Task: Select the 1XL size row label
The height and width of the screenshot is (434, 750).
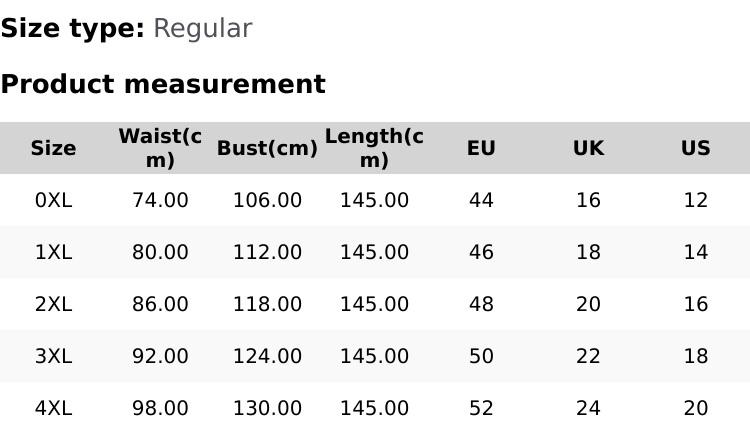Action: pos(53,252)
